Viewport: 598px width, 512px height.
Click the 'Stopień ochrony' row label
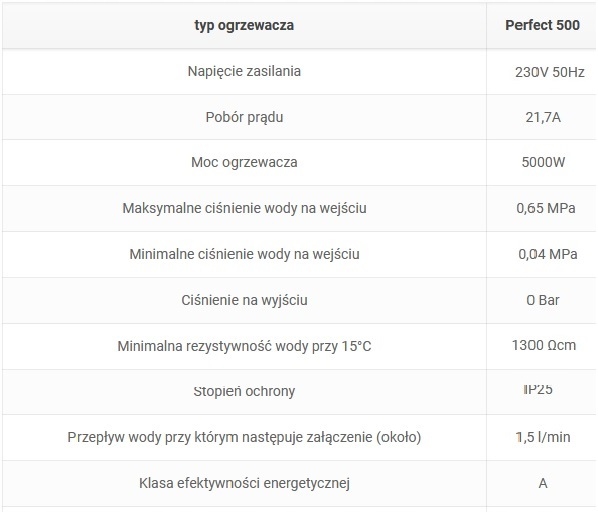click(x=244, y=391)
